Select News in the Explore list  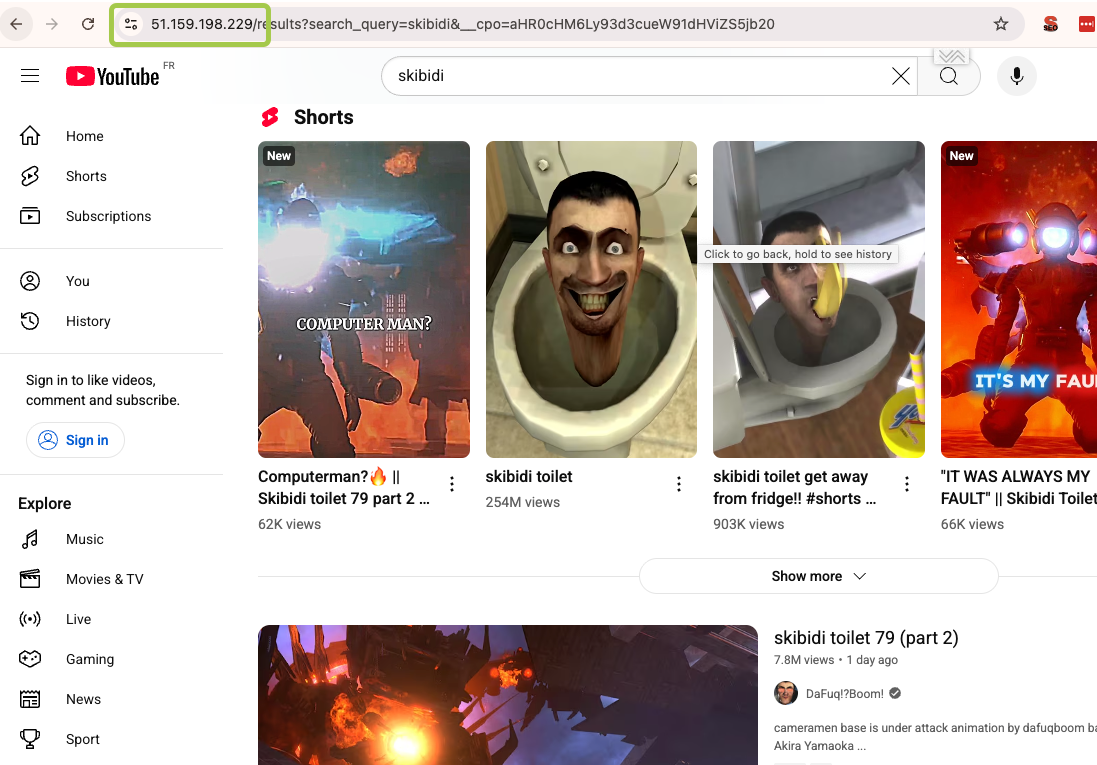click(83, 699)
